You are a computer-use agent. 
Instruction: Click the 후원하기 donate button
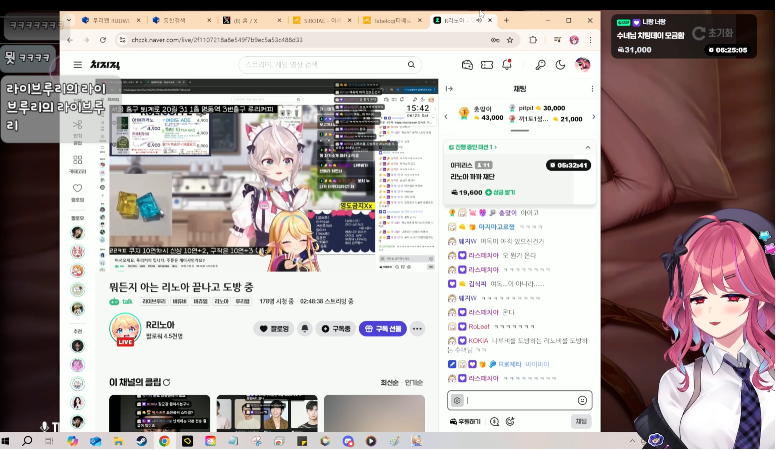[x=465, y=421]
